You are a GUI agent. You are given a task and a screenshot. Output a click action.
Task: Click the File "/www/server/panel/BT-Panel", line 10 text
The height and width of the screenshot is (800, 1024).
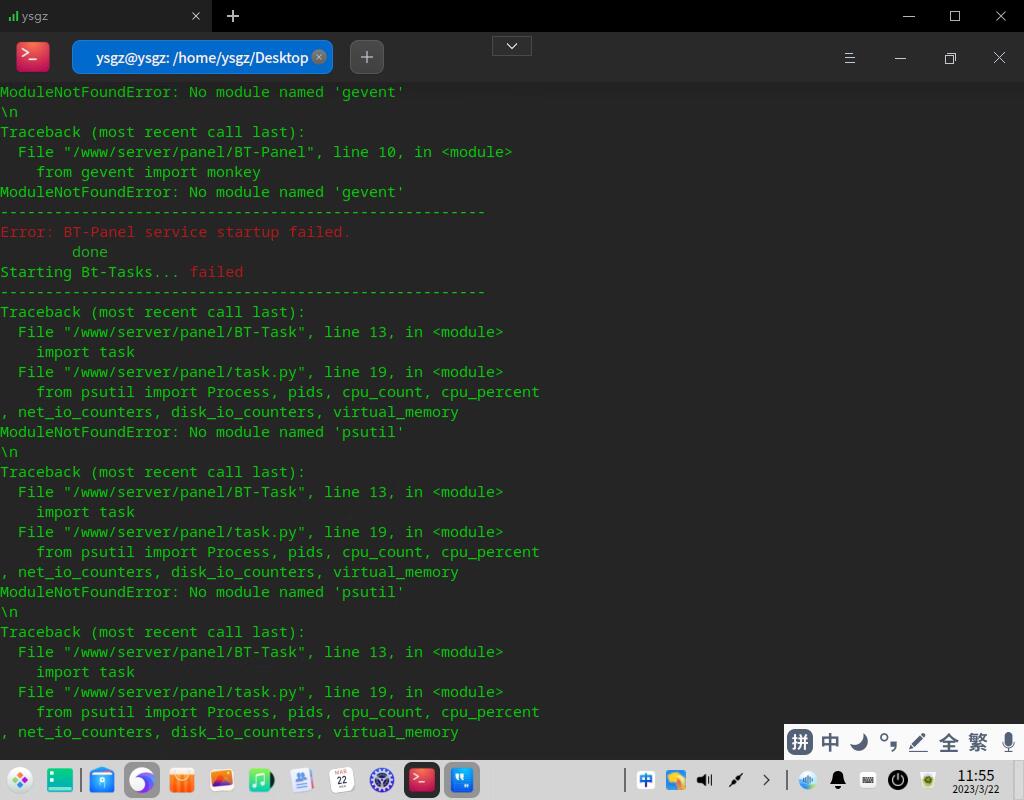[207, 152]
